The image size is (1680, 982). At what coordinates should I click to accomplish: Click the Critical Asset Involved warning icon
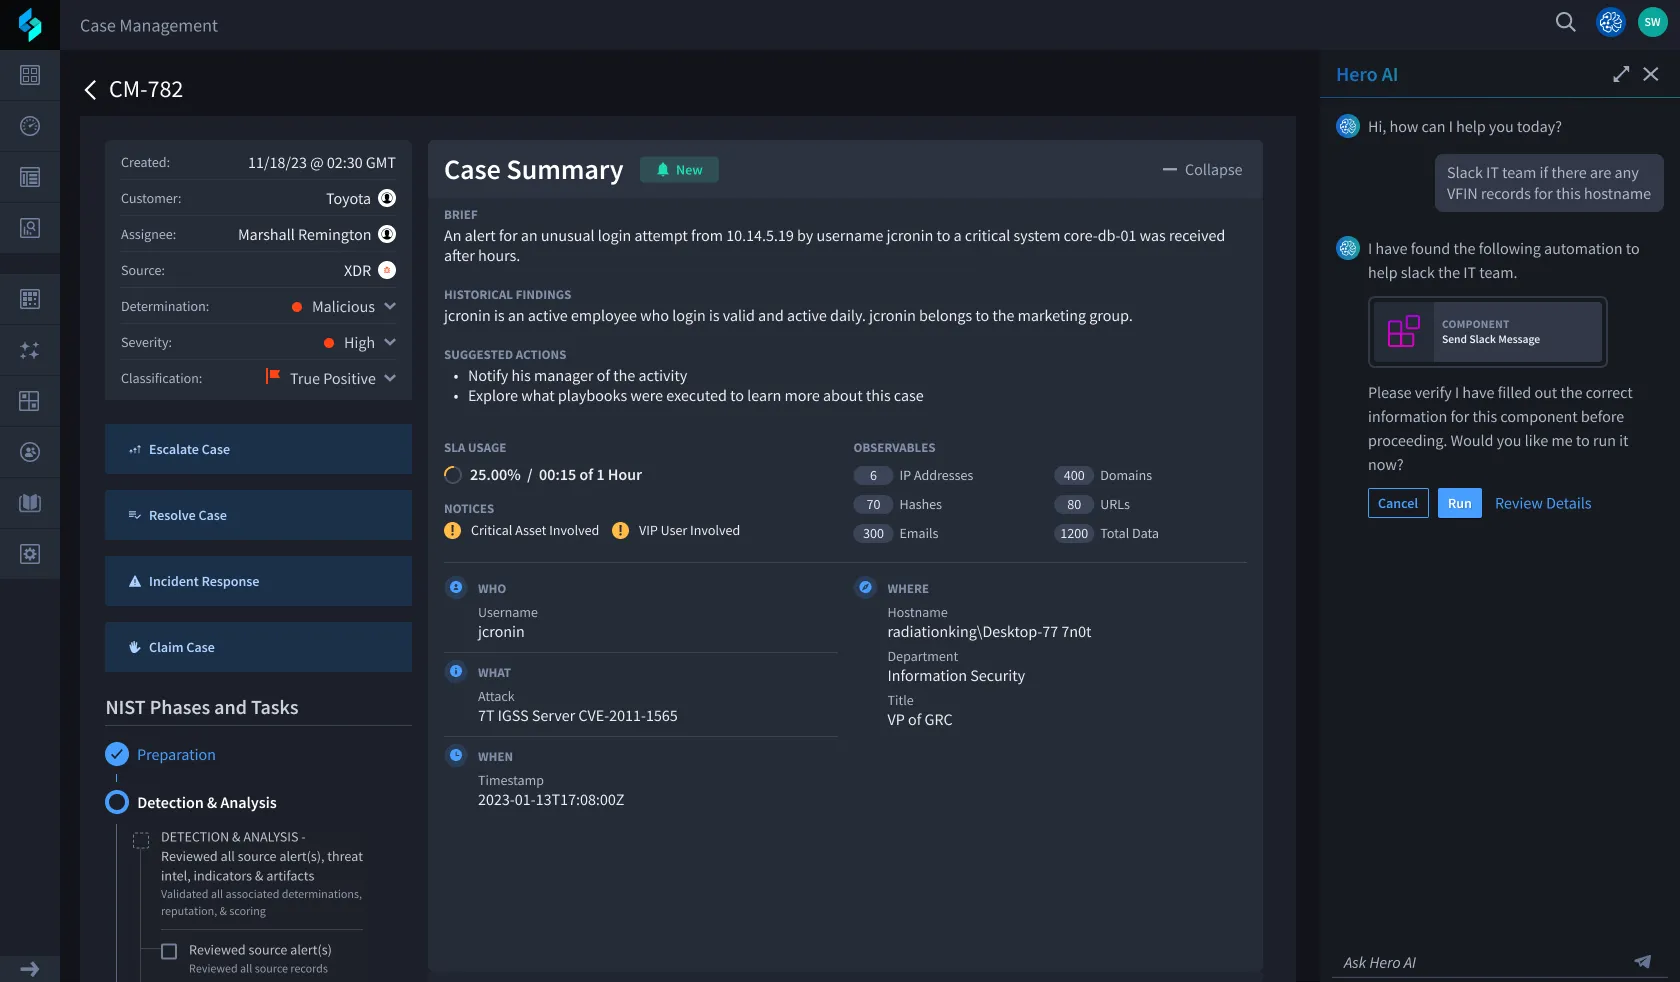click(x=452, y=530)
